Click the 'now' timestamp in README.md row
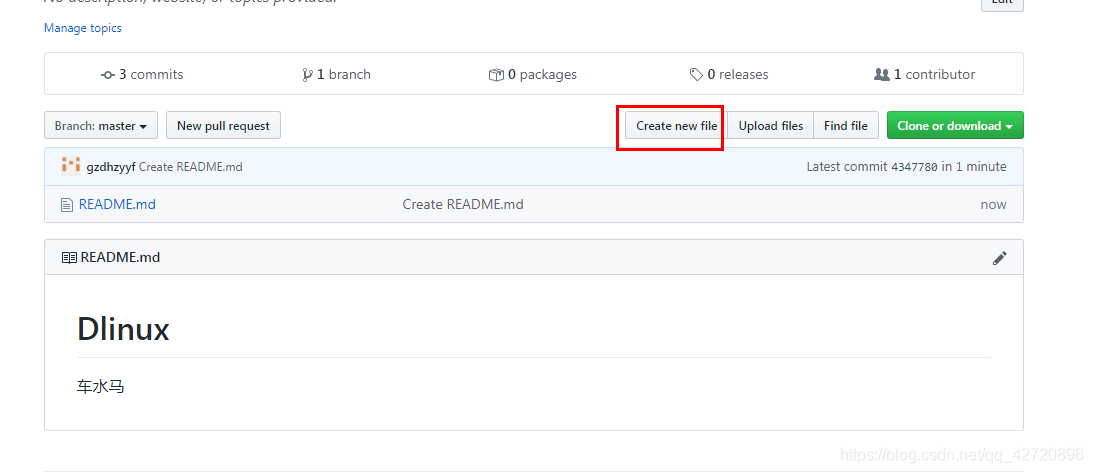 pyautogui.click(x=993, y=204)
